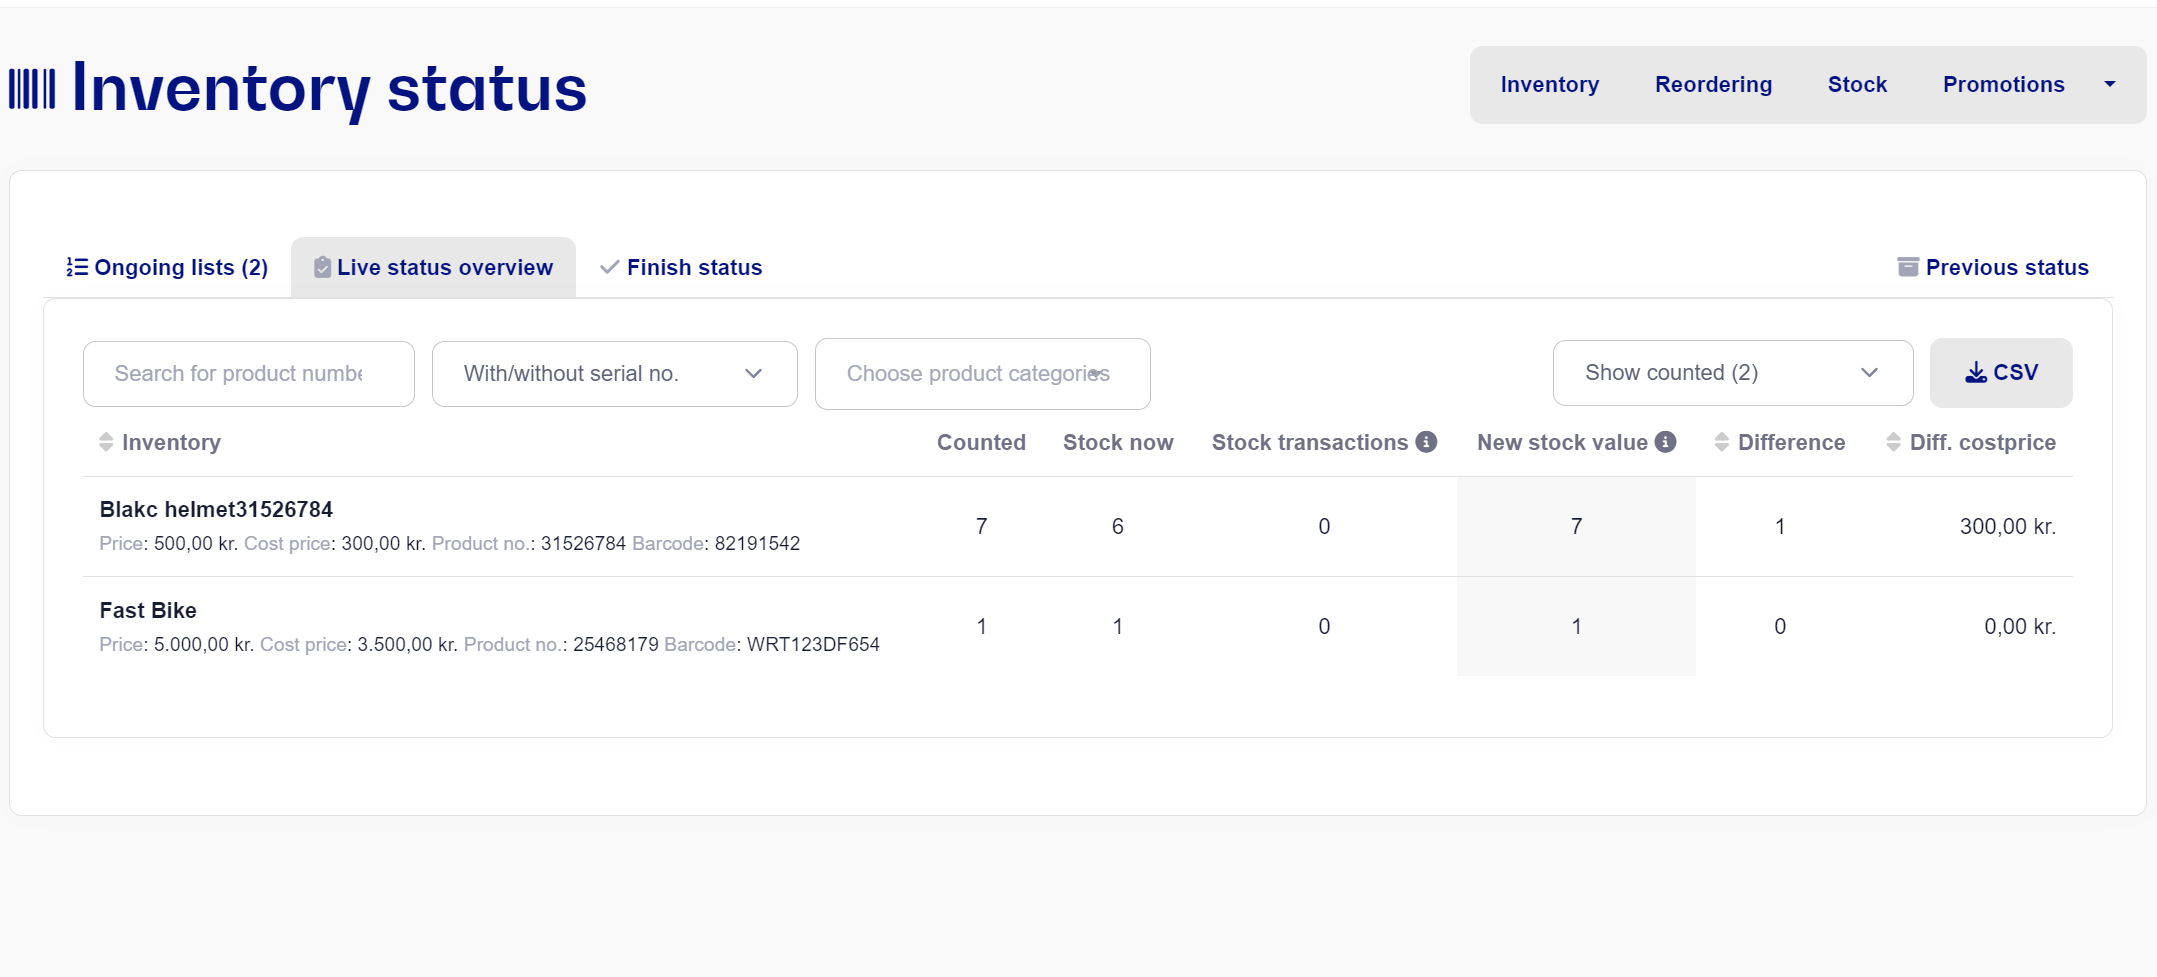Open the top navigation dropdown caret
This screenshot has width=2157, height=977.
[x=2110, y=85]
